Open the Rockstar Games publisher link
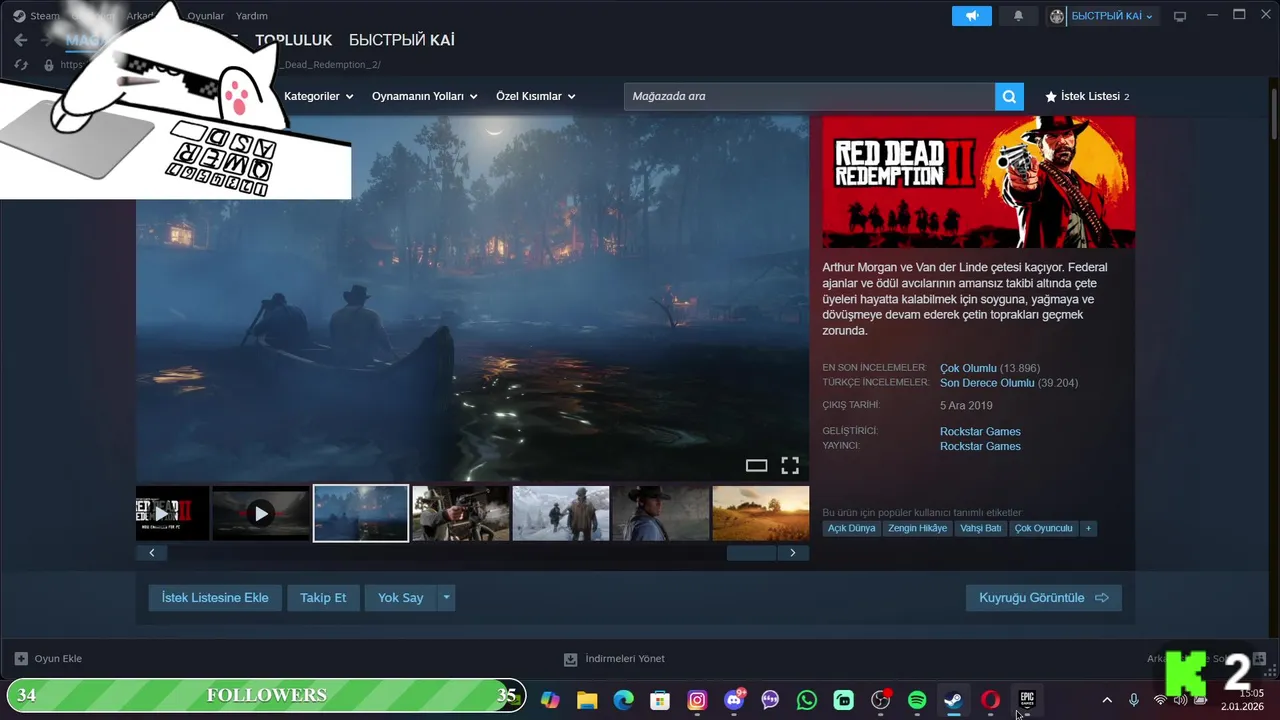Viewport: 1280px width, 720px height. click(980, 446)
